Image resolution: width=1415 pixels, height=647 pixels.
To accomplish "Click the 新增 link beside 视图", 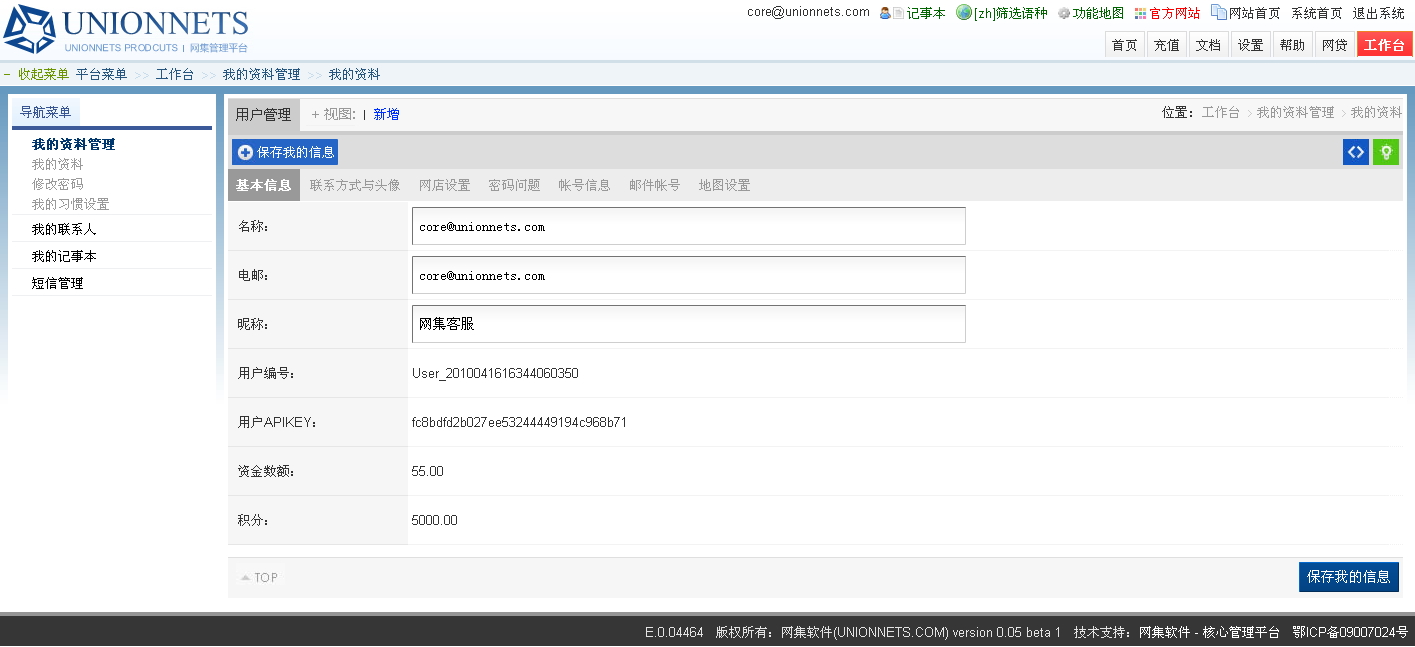I will [386, 115].
